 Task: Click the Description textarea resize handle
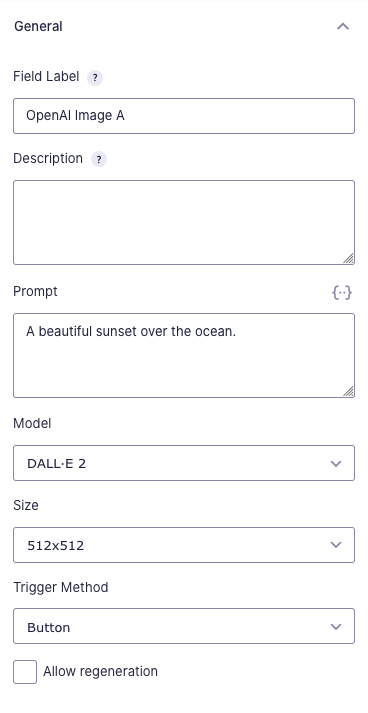(348, 259)
